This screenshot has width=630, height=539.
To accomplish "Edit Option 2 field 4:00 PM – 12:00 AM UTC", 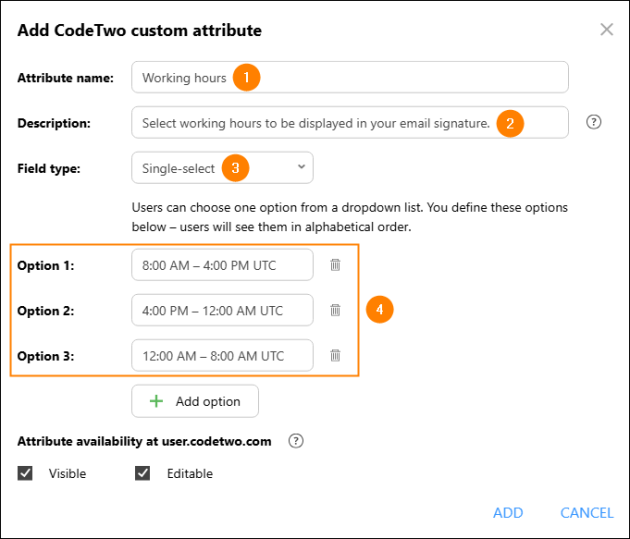I will coord(222,310).
